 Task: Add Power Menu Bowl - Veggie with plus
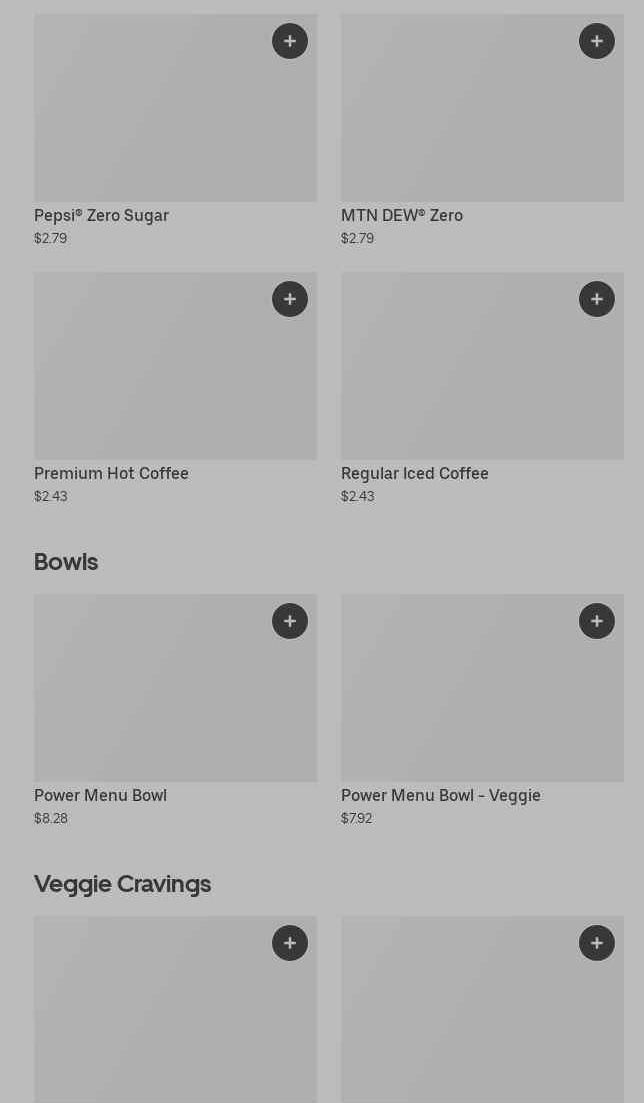597,621
